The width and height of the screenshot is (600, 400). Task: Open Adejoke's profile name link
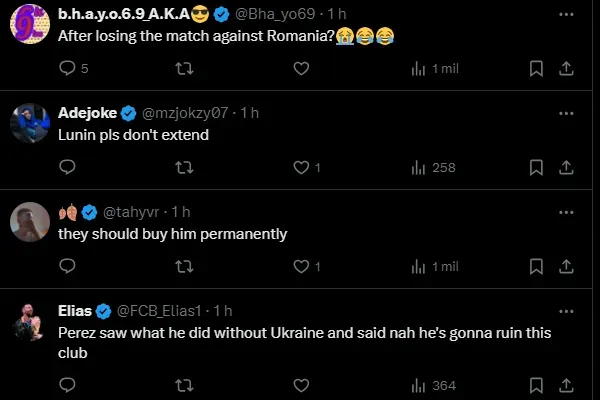87,113
